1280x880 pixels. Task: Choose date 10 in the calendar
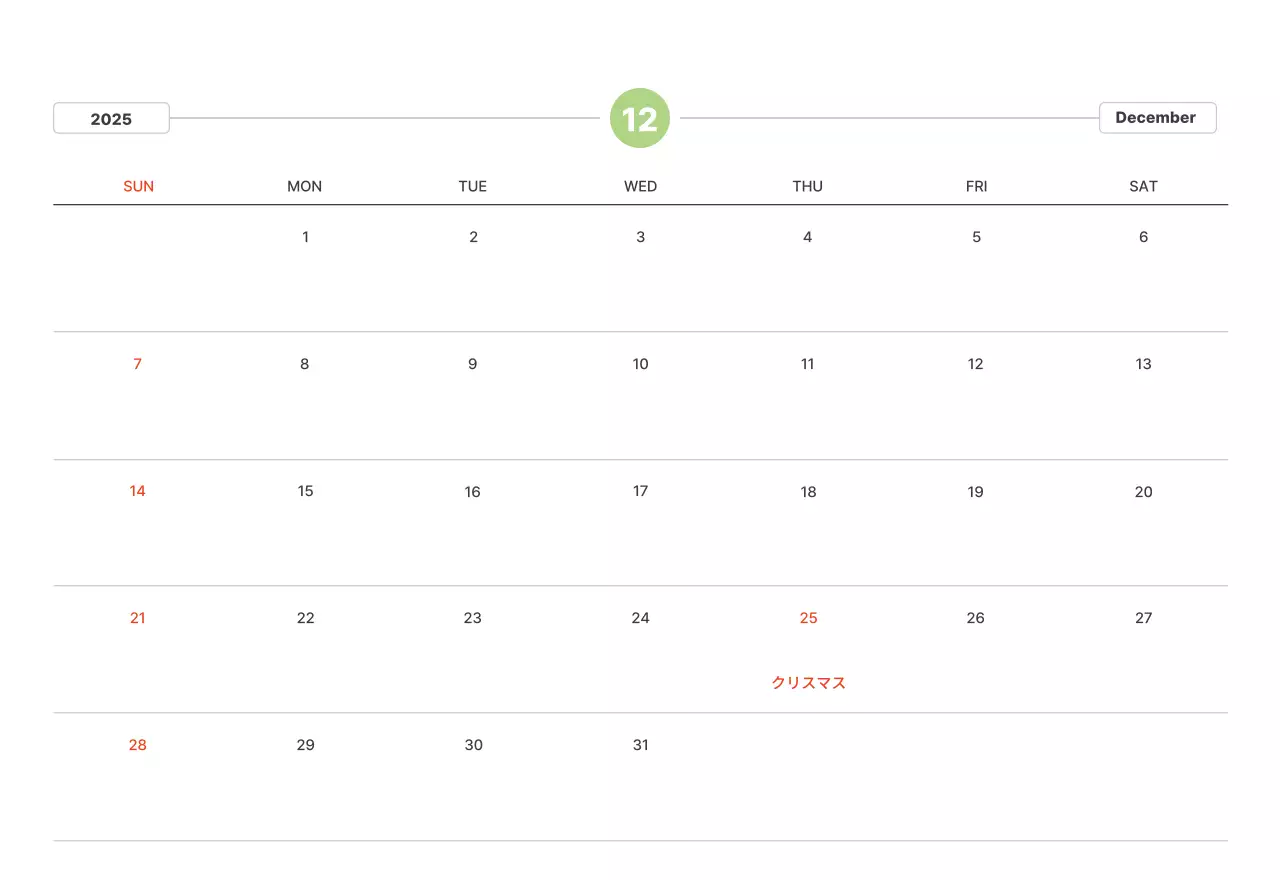(x=640, y=364)
